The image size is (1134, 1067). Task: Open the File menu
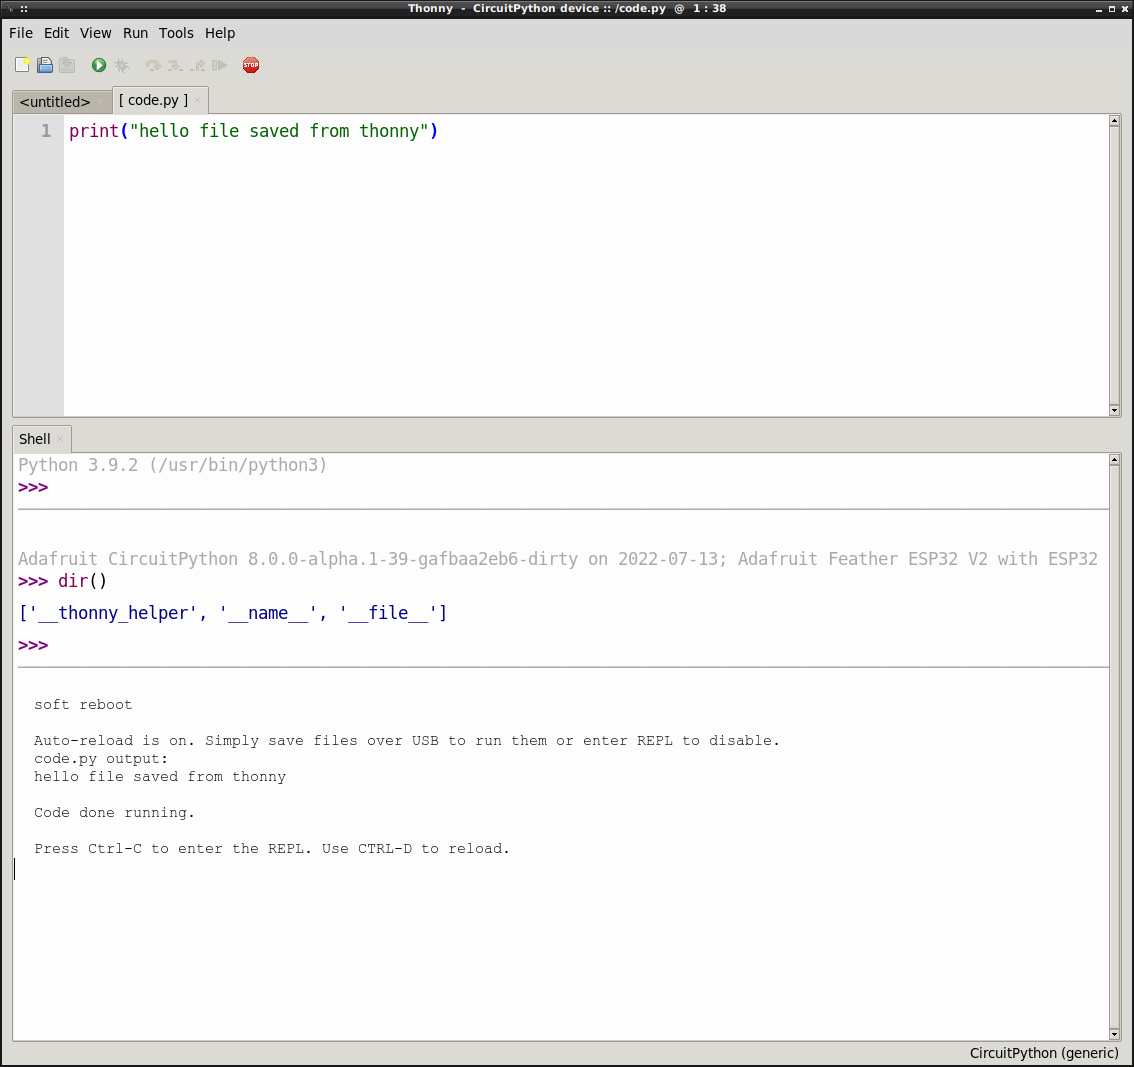pyautogui.click(x=21, y=33)
